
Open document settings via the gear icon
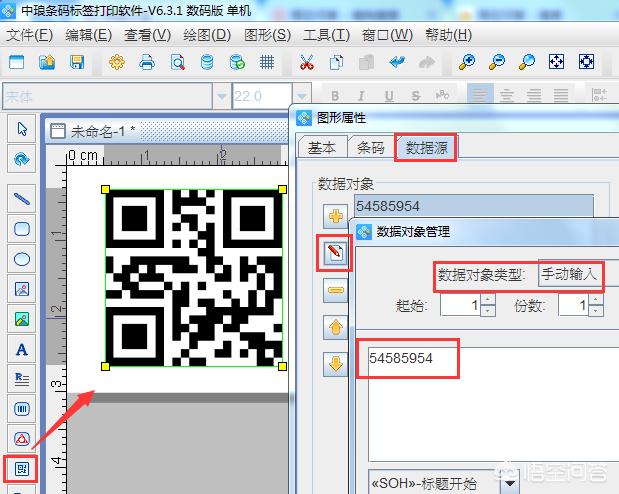click(x=117, y=62)
